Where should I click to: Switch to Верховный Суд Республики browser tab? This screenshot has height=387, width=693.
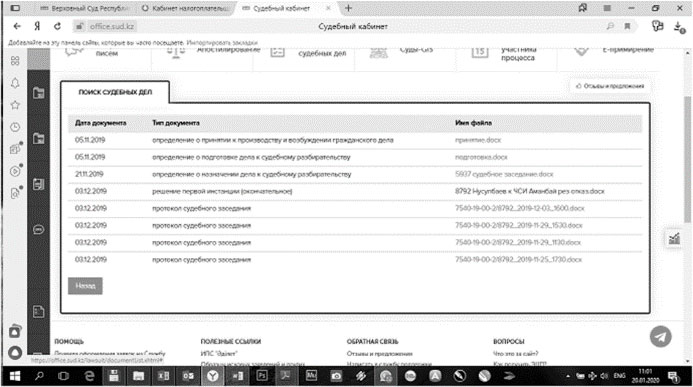point(84,8)
